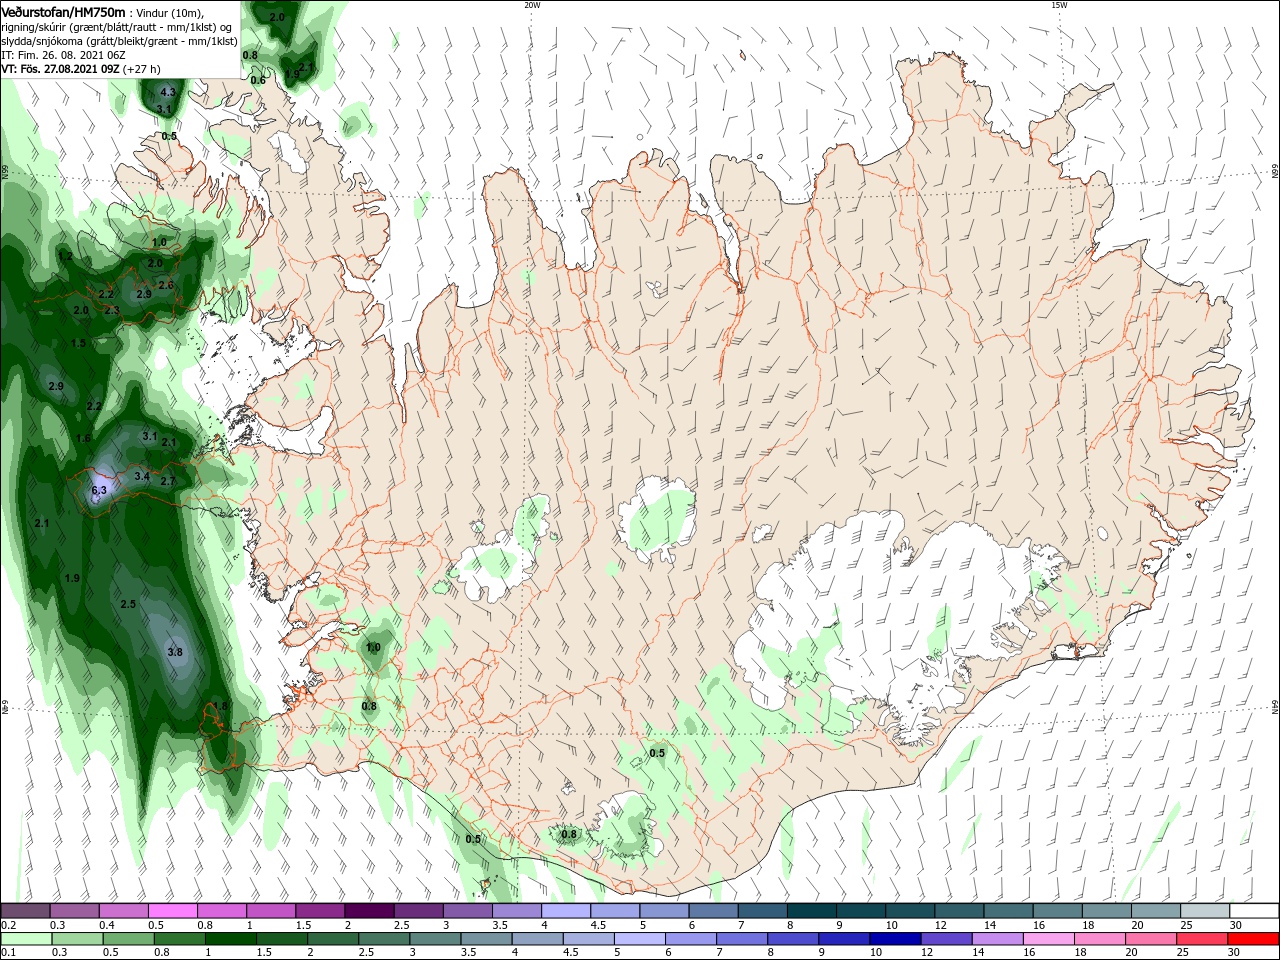This screenshot has height=960, width=1280.
Task: Click the 2.6 precipitation value
Action: tap(166, 285)
